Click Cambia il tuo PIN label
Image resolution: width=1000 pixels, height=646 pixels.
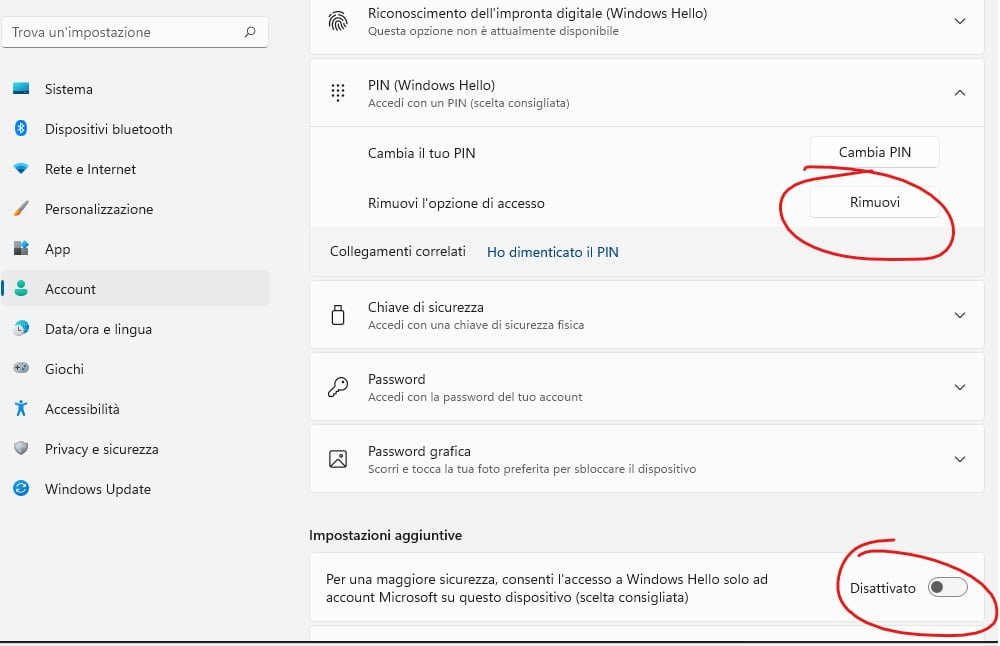click(x=422, y=153)
